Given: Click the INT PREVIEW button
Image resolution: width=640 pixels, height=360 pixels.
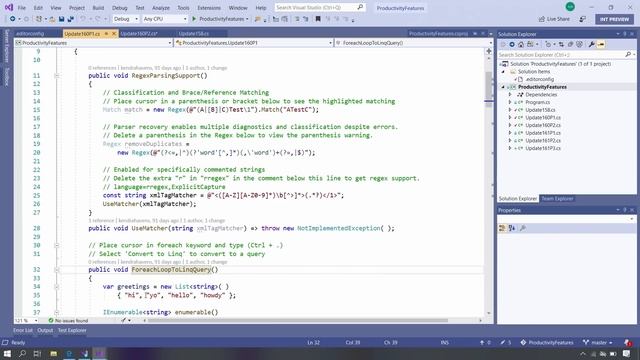Looking at the screenshot, I should coord(614,19).
